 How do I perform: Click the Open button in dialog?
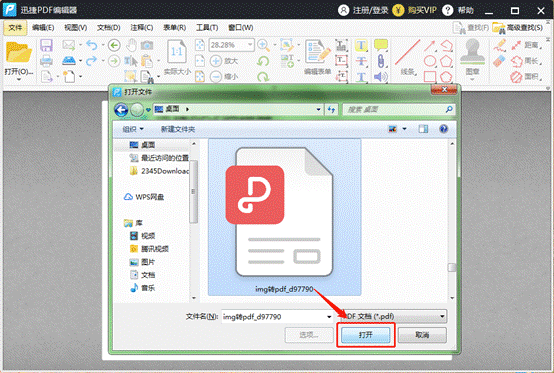[x=366, y=334]
